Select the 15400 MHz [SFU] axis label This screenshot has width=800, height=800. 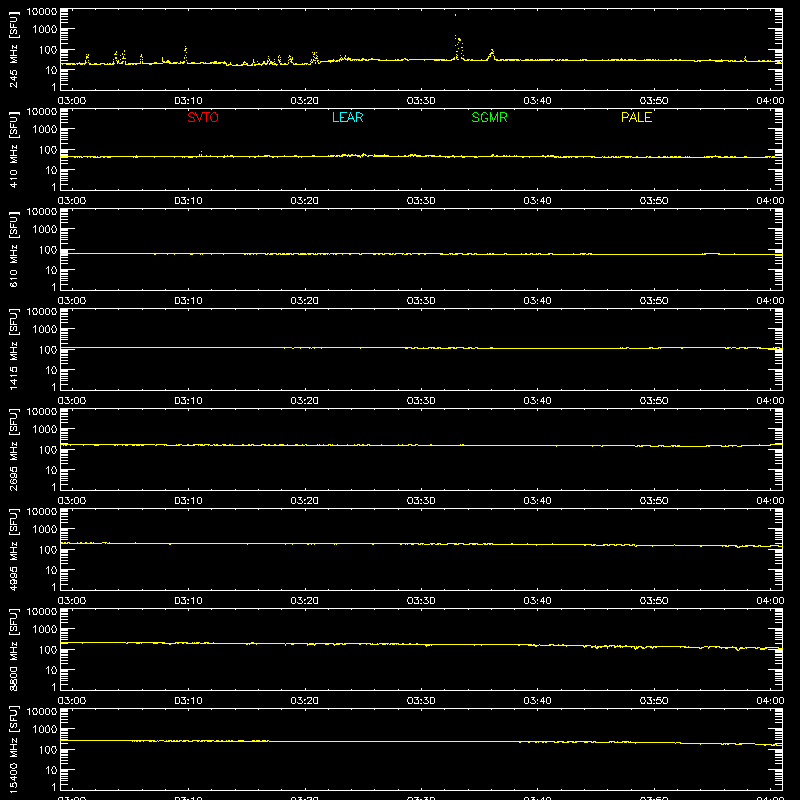click(14, 749)
